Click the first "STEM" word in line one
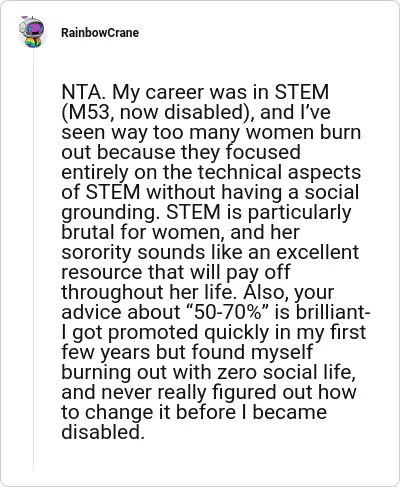The width and height of the screenshot is (400, 487). point(301,92)
